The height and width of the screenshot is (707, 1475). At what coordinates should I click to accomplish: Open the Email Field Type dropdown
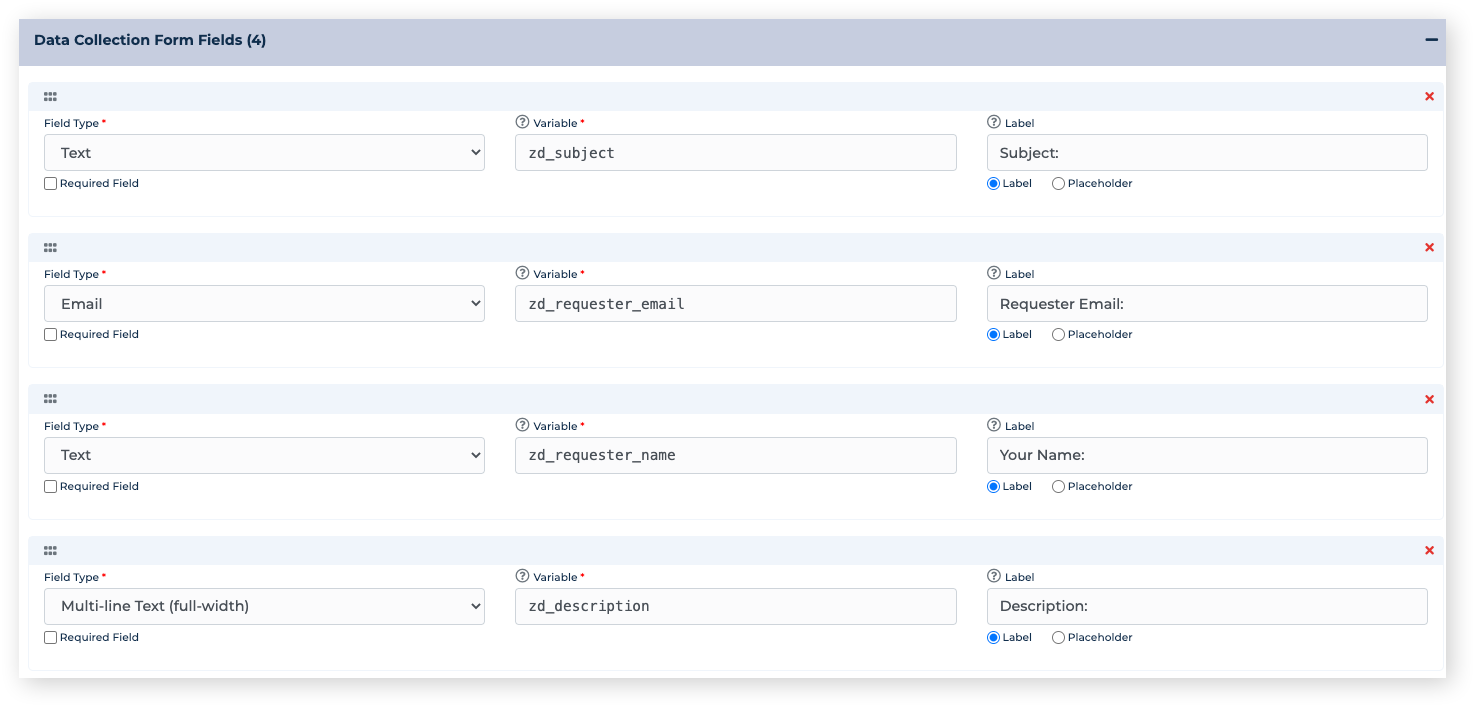coord(264,304)
